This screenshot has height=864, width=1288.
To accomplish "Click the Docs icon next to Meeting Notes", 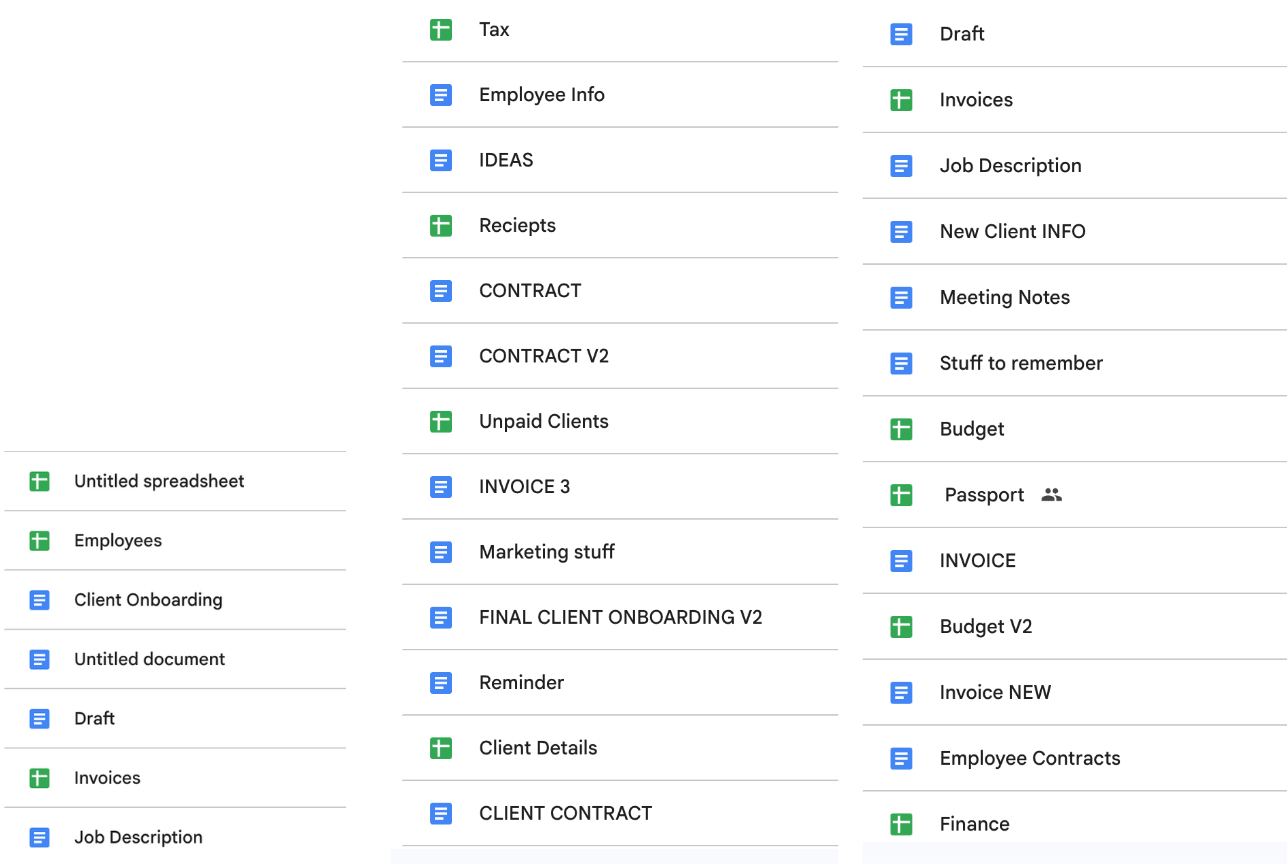I will (901, 298).
